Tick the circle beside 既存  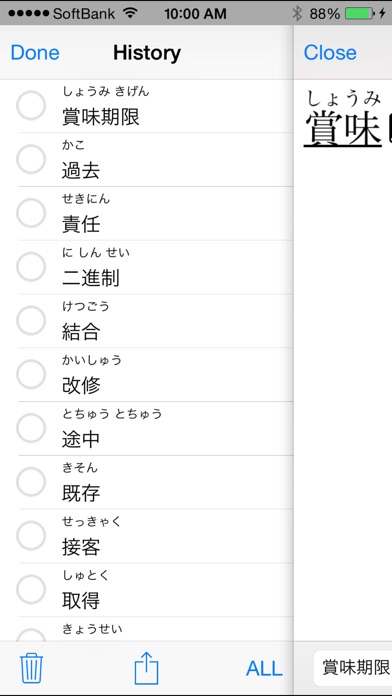31,482
